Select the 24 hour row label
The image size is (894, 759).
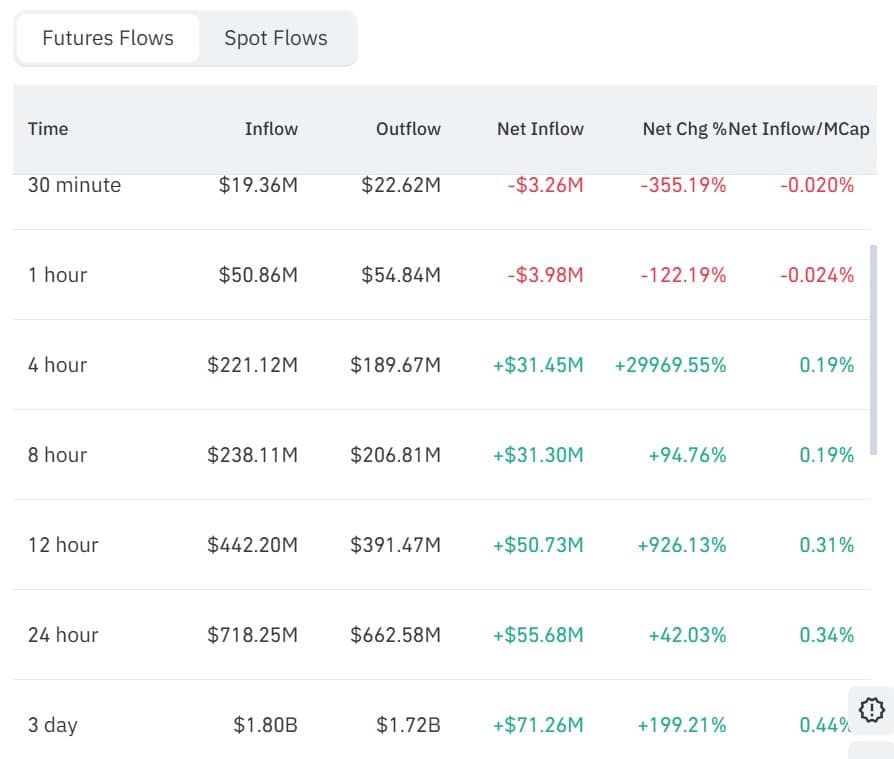[63, 635]
